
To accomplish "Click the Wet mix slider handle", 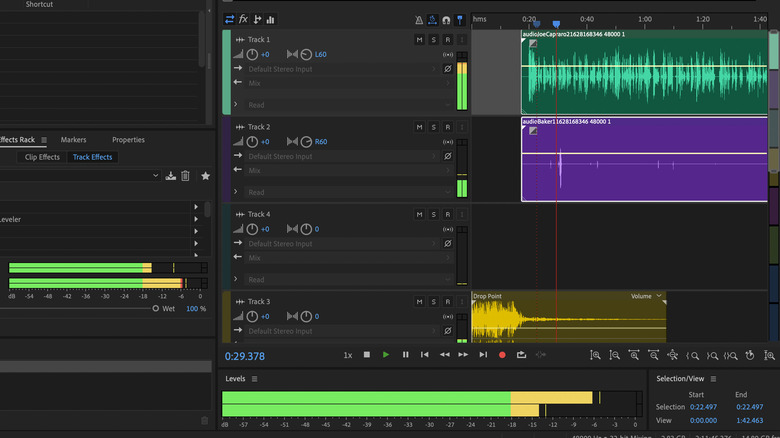I will pos(156,309).
